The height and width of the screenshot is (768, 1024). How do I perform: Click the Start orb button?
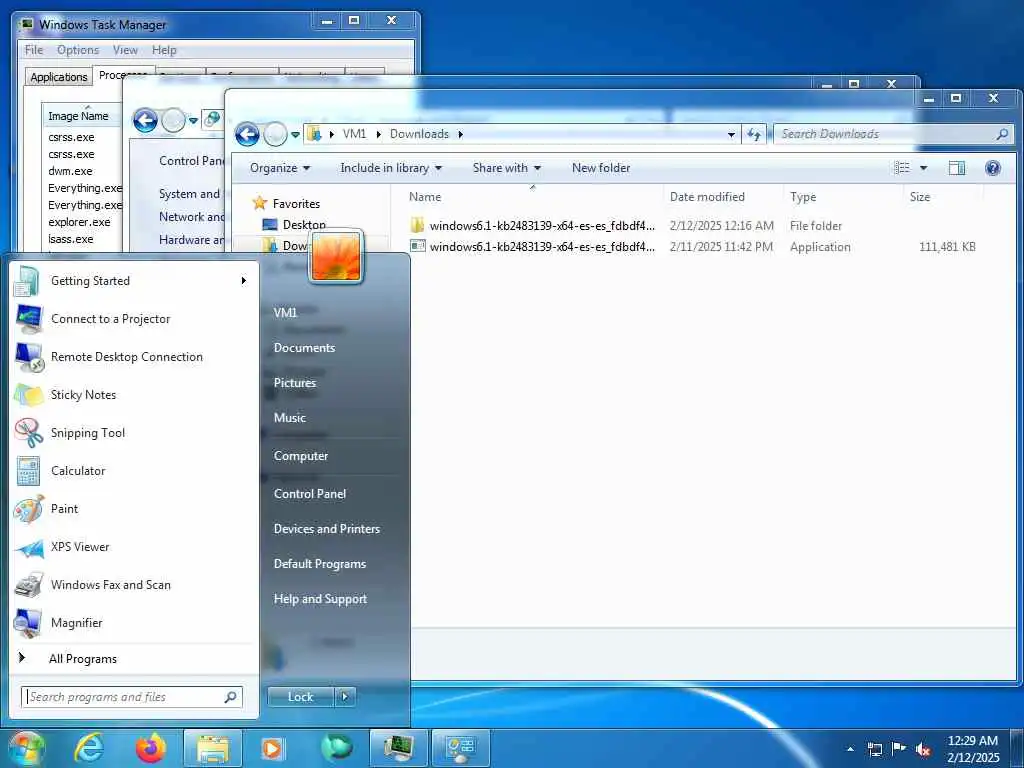[x=26, y=748]
